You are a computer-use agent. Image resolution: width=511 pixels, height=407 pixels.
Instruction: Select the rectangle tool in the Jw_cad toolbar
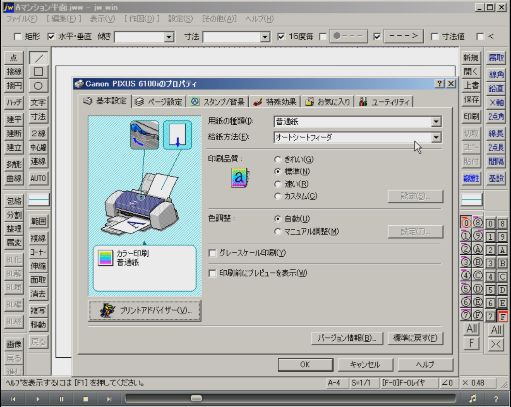(38, 72)
